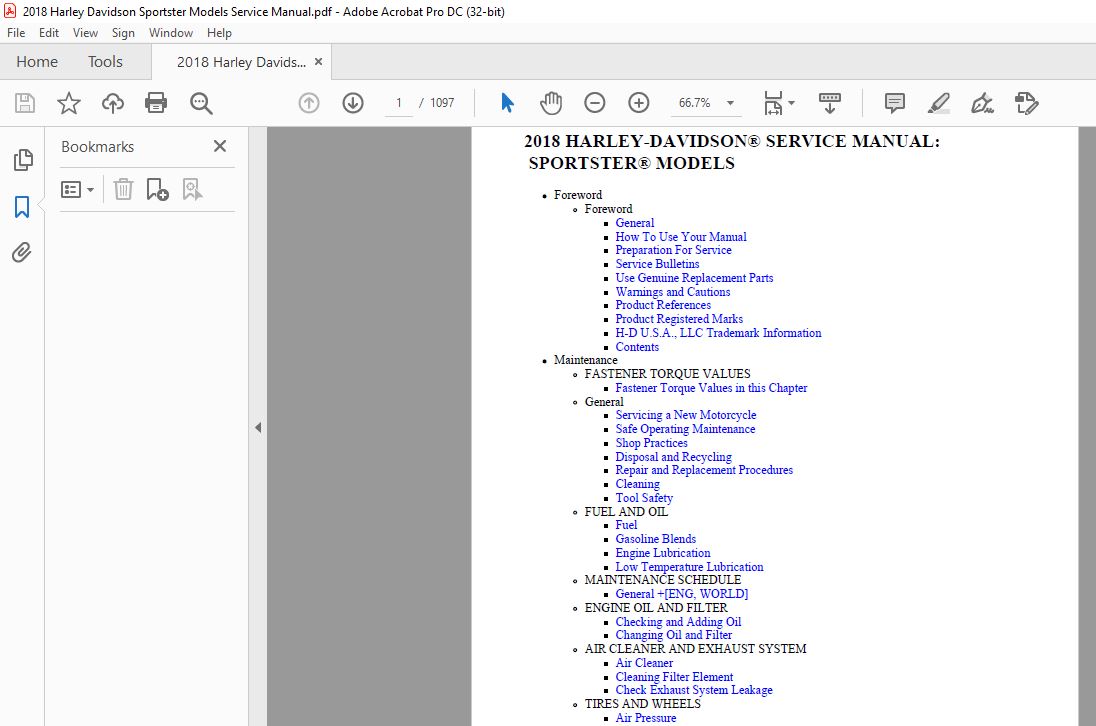Open the Service Bulletins link

657,264
